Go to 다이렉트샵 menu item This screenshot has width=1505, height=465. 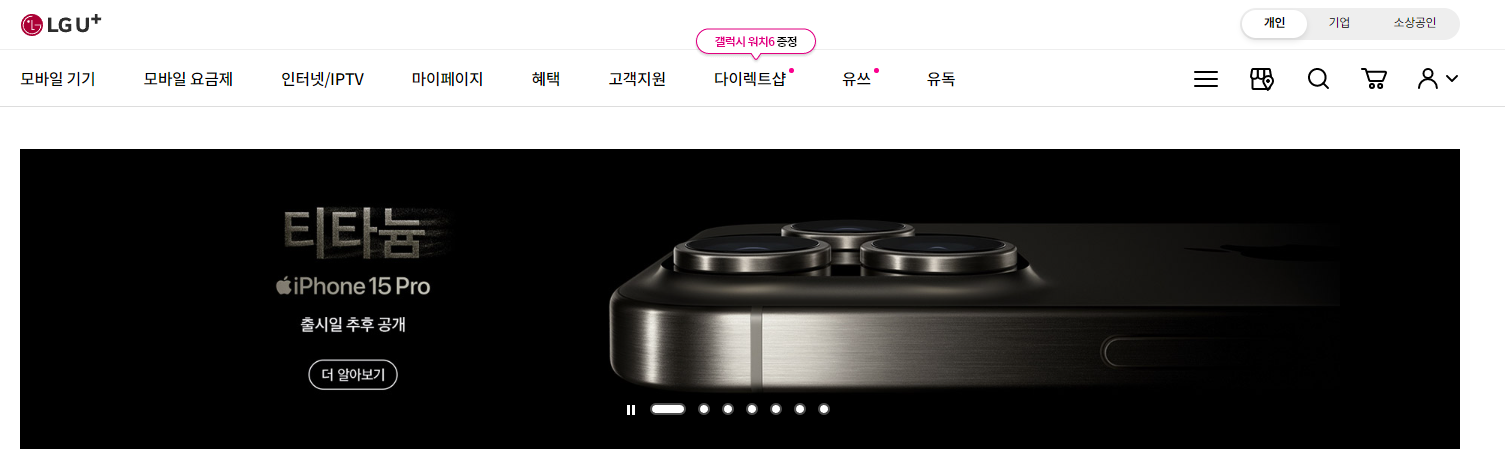pyautogui.click(x=750, y=79)
